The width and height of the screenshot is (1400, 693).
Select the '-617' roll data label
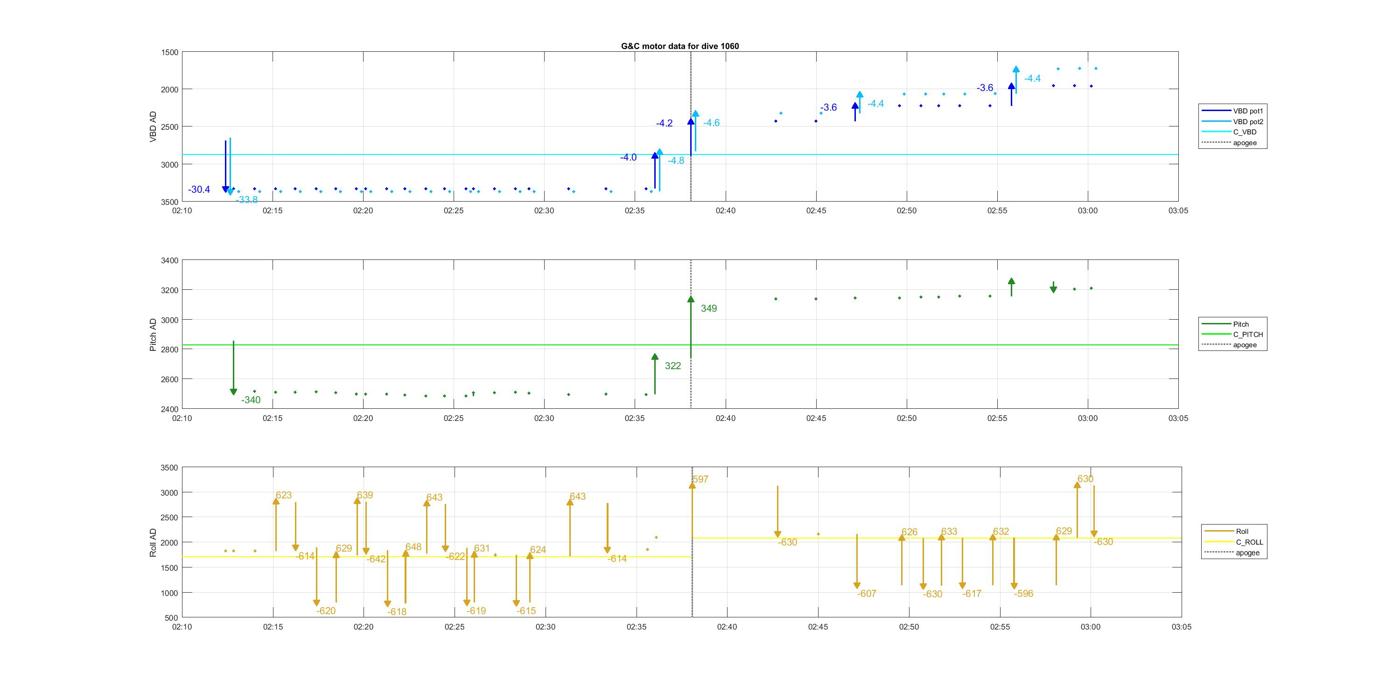click(972, 594)
